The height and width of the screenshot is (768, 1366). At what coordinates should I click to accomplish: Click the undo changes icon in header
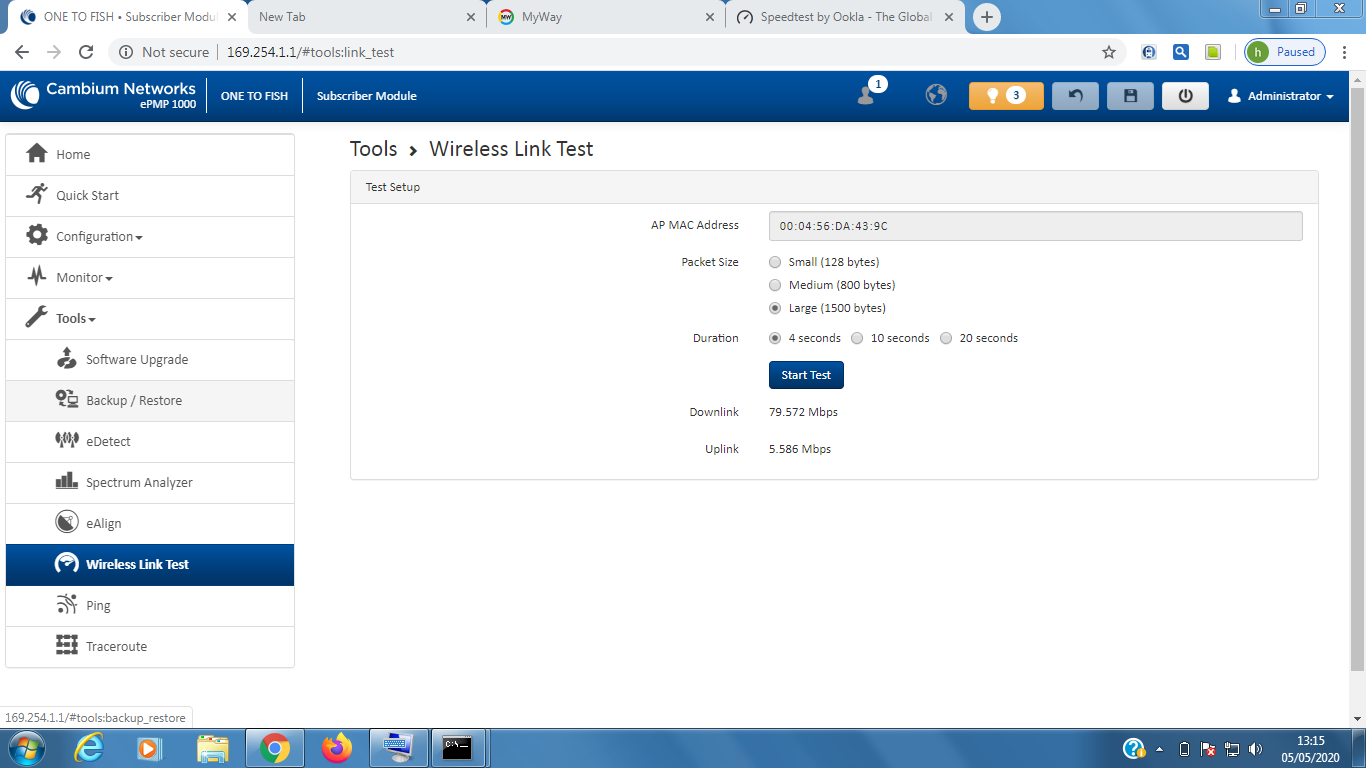(x=1075, y=96)
